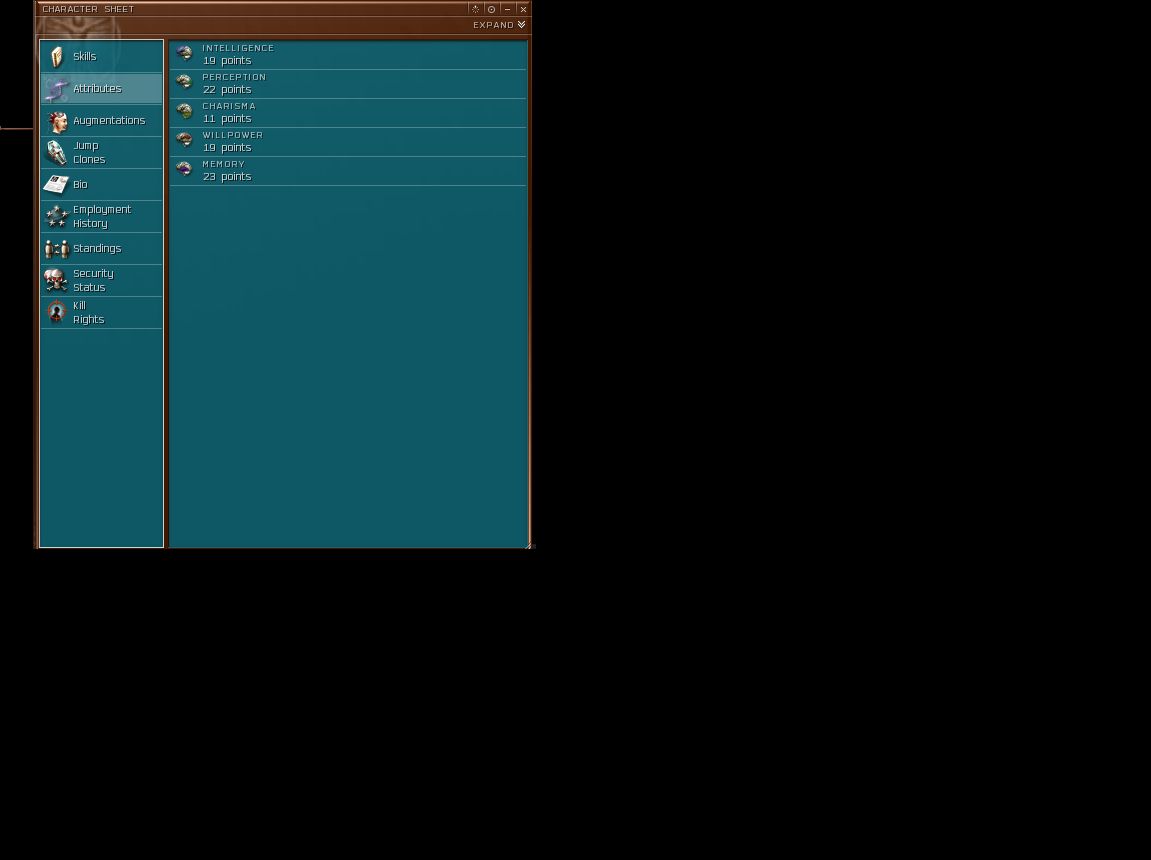
Task: Open the Bio tab
Action: (x=101, y=184)
